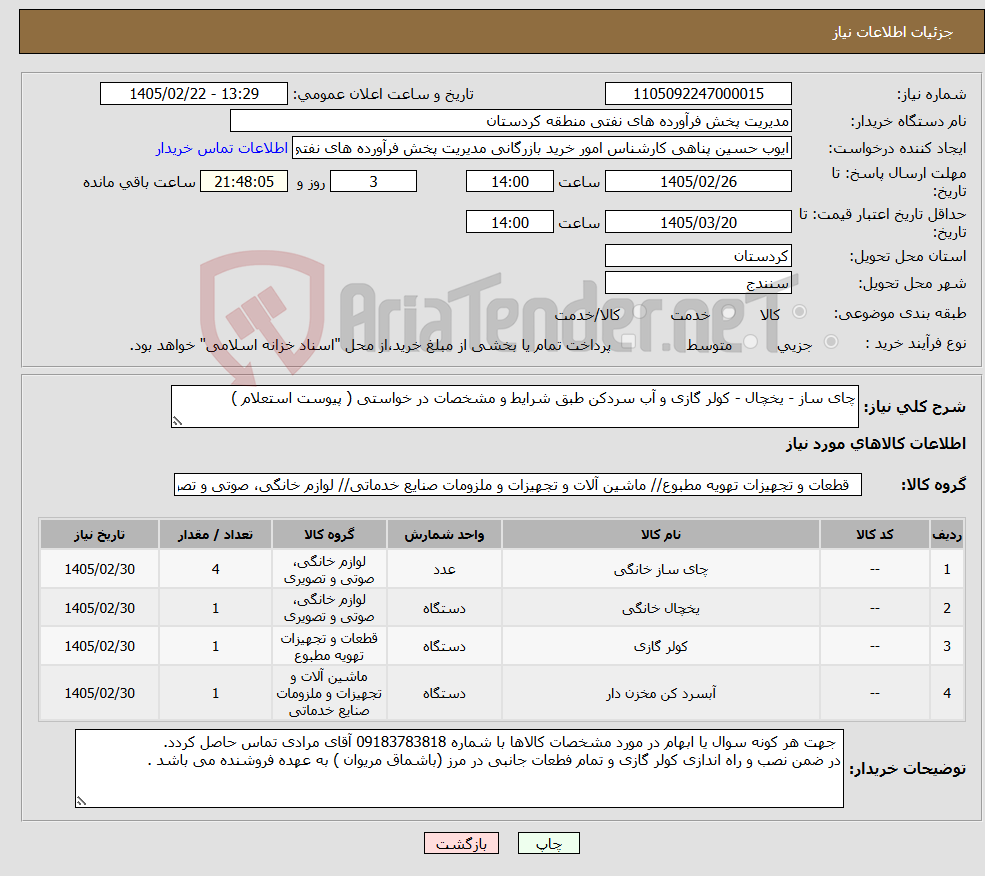Select the کالا radio button
The image size is (985, 876).
click(x=800, y=311)
